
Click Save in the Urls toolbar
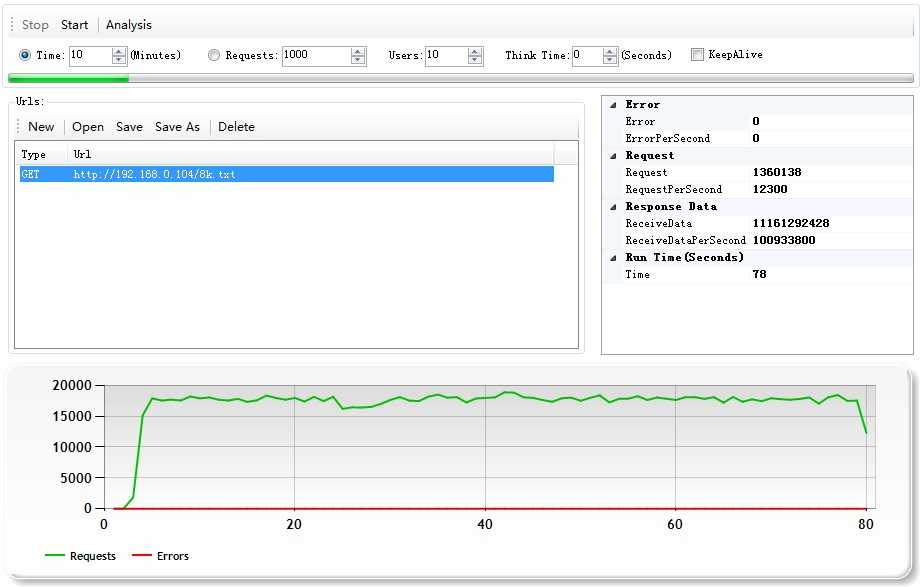tap(129, 127)
